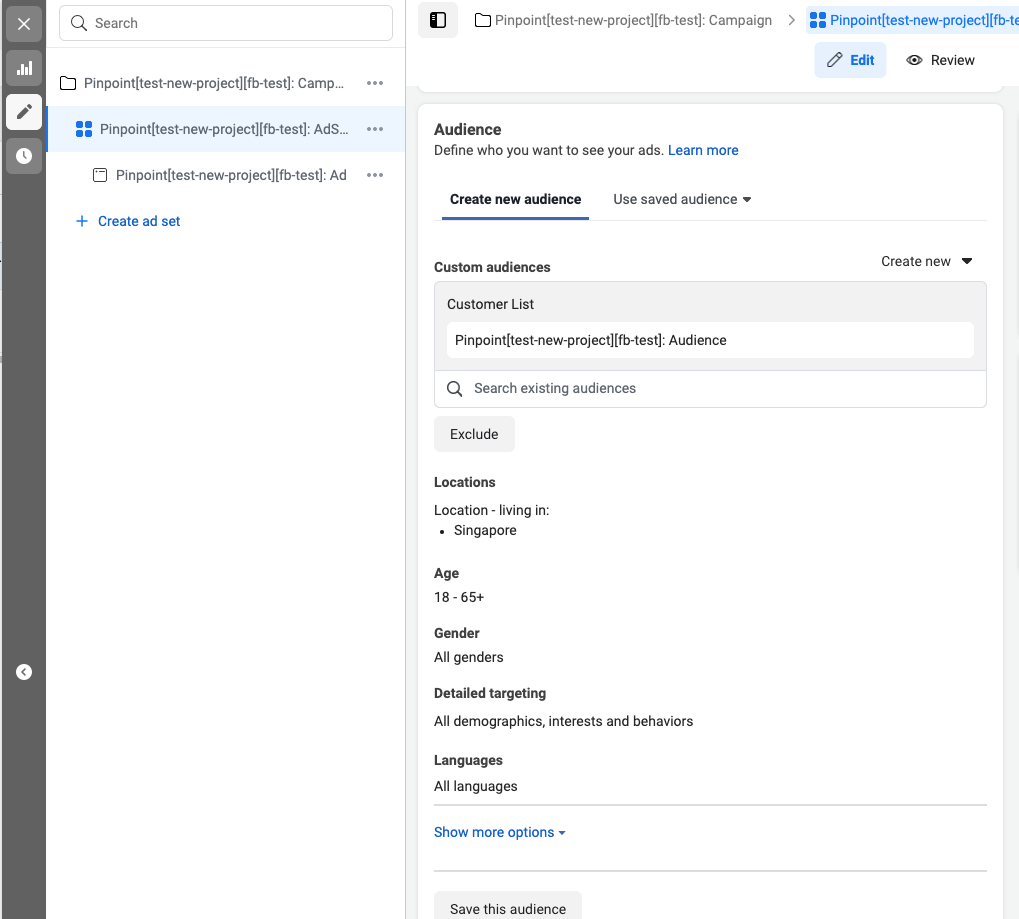The height and width of the screenshot is (919, 1019).
Task: Open more options for the campaign row
Action: click(375, 83)
